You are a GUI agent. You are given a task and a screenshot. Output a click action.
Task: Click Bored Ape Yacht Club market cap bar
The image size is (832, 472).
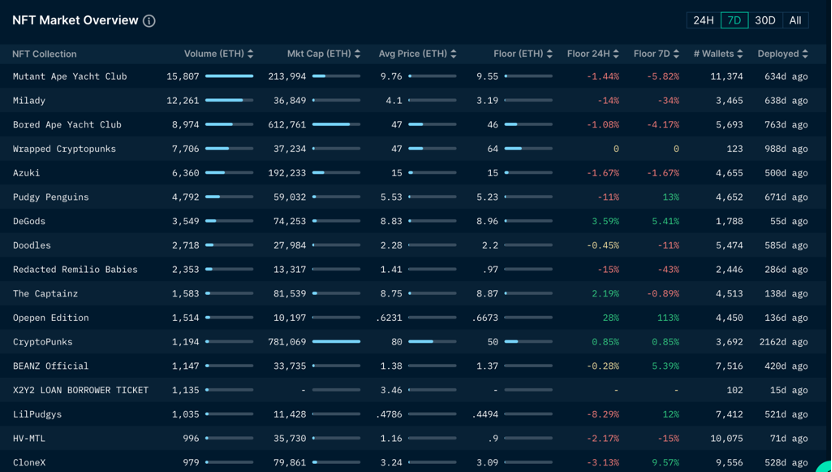(x=336, y=125)
